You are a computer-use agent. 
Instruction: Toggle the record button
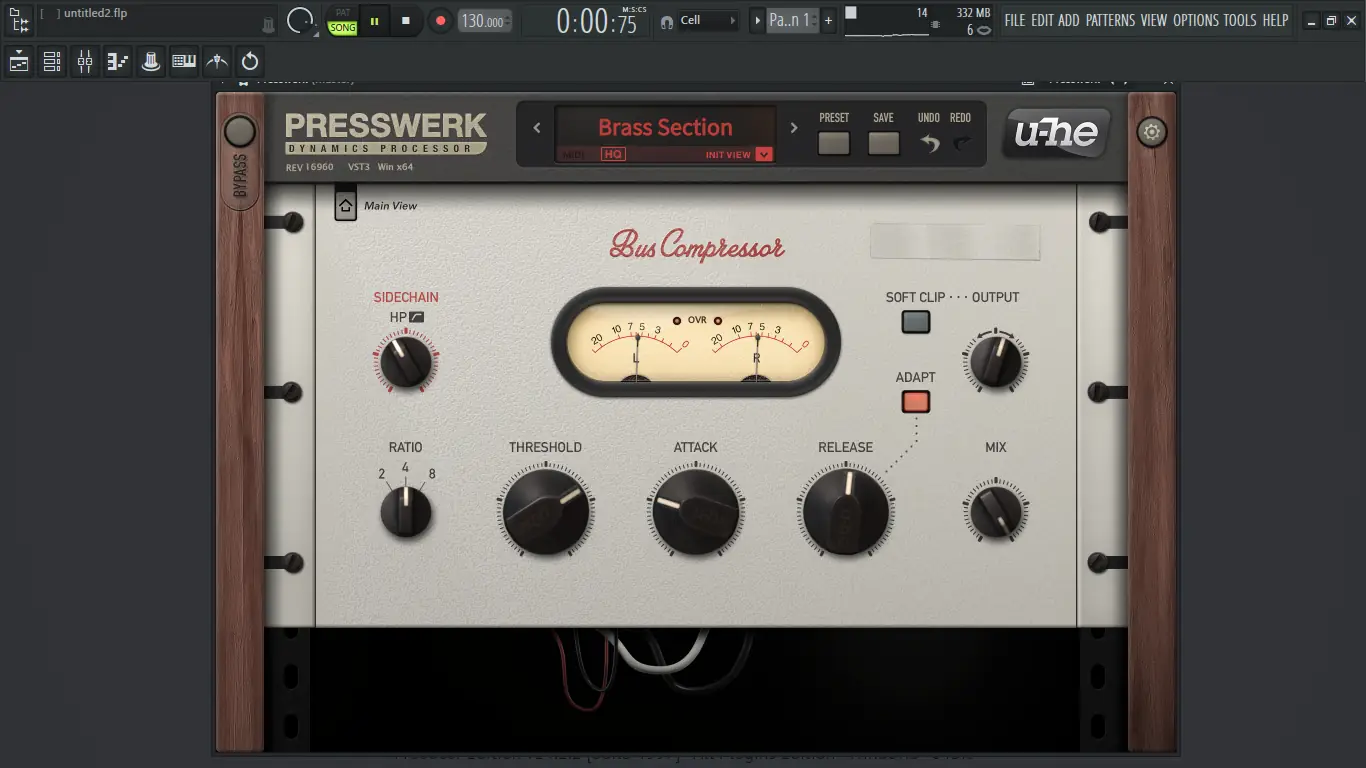(x=440, y=20)
